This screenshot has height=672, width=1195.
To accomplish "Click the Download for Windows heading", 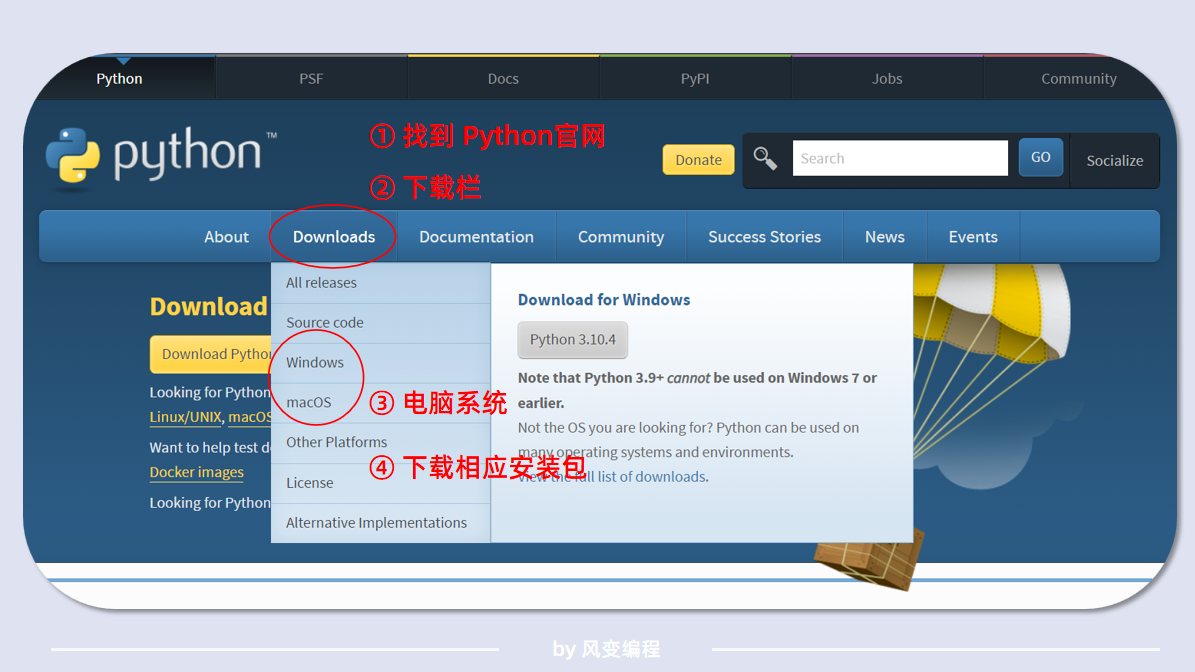I will (x=604, y=300).
